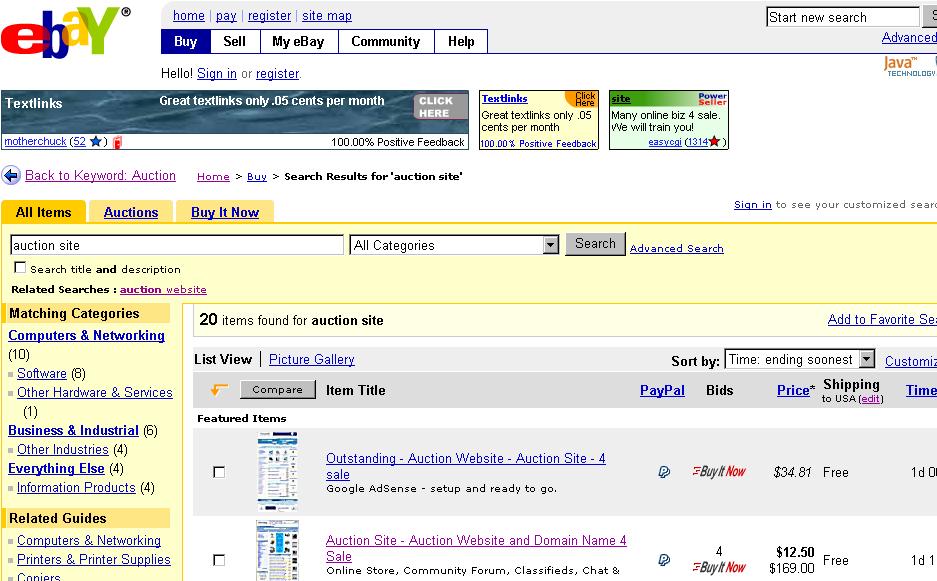Click the Buy breadcrumb link
The height and width of the screenshot is (581, 937).
pos(257,176)
